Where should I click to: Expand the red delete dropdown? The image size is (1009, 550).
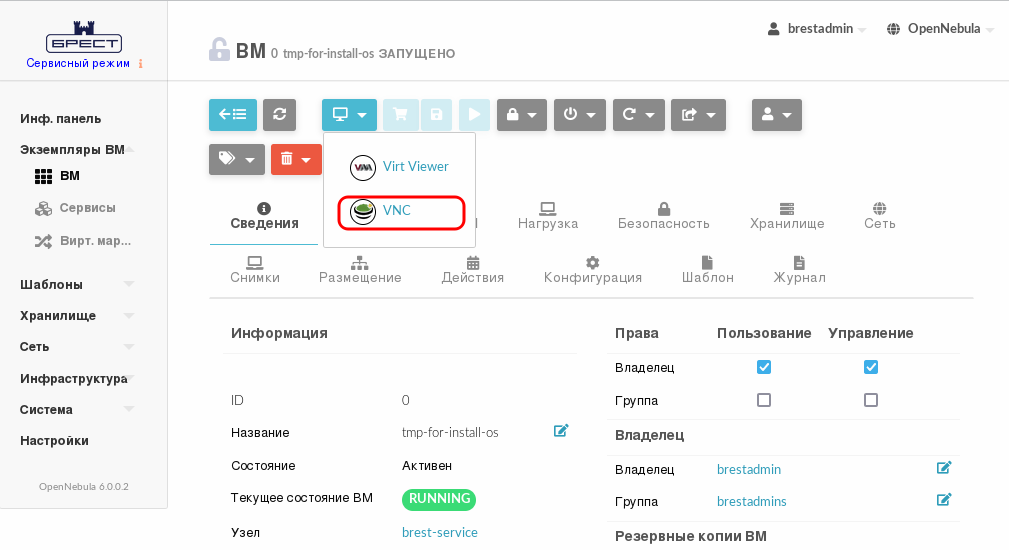(296, 159)
